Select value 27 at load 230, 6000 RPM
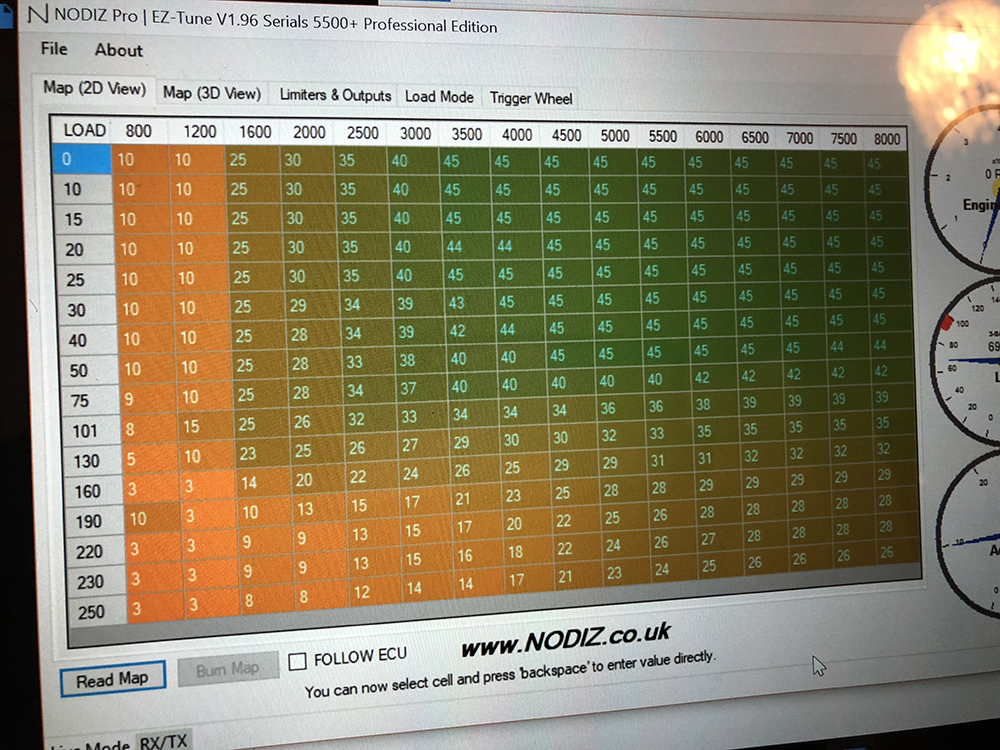Viewport: 1000px width, 750px height. (x=719, y=540)
